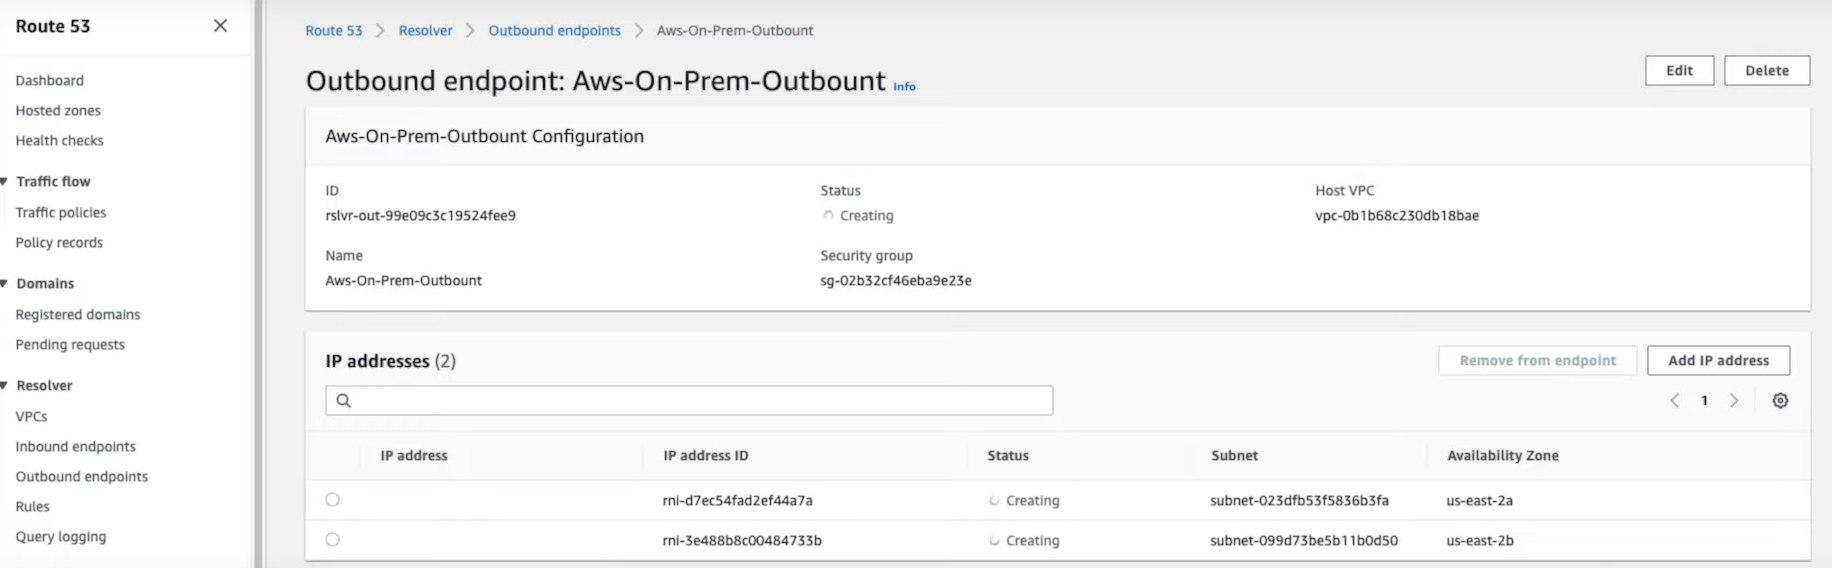Viewport: 1832px width, 568px height.
Task: Click security group sg-02b32cf46eba9e23e
Action: (x=896, y=281)
